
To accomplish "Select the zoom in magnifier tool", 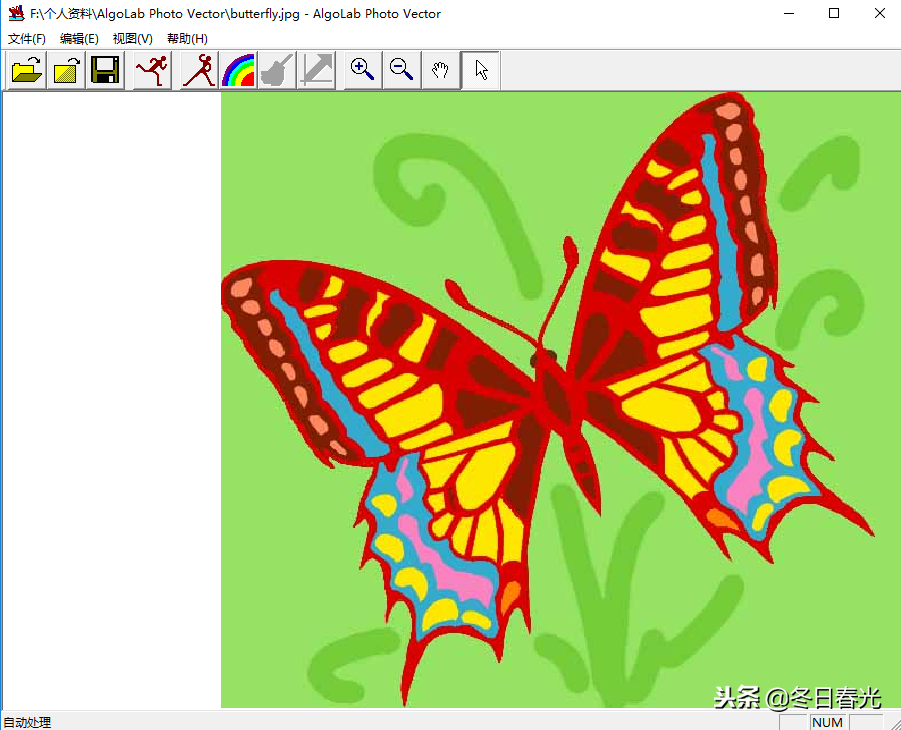I will (363, 70).
